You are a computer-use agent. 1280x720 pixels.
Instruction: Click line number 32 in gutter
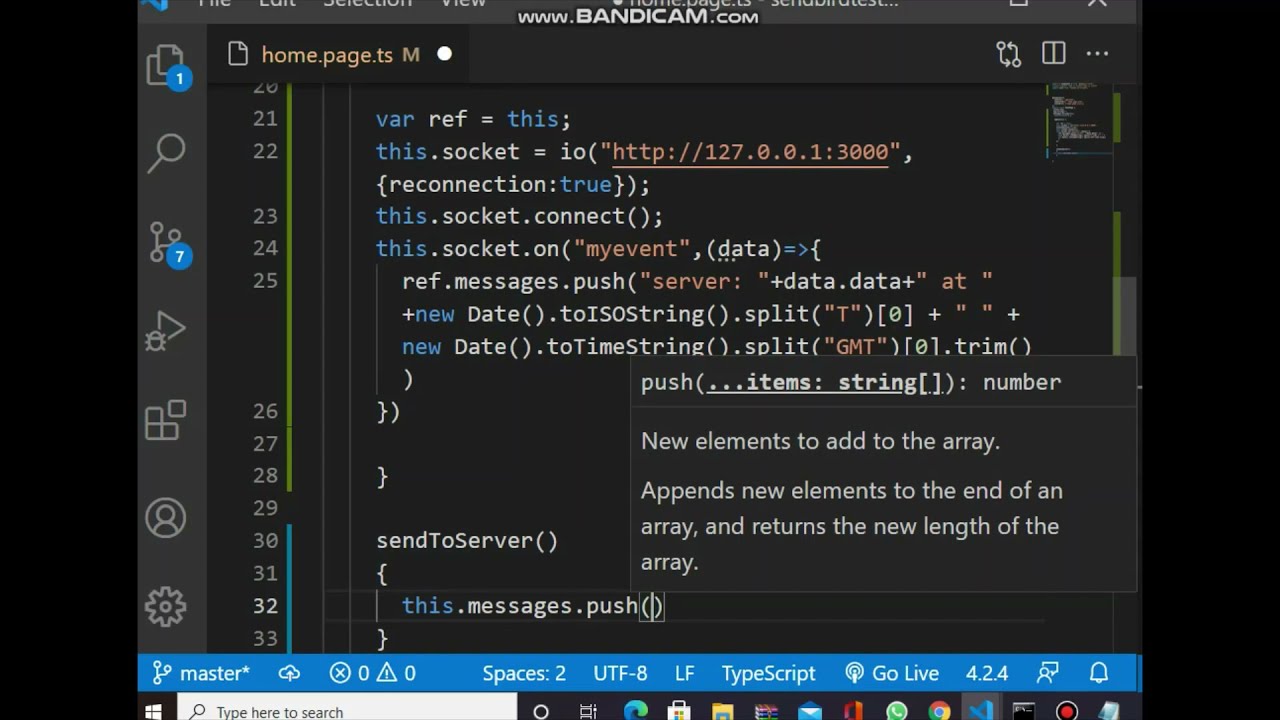tap(265, 605)
